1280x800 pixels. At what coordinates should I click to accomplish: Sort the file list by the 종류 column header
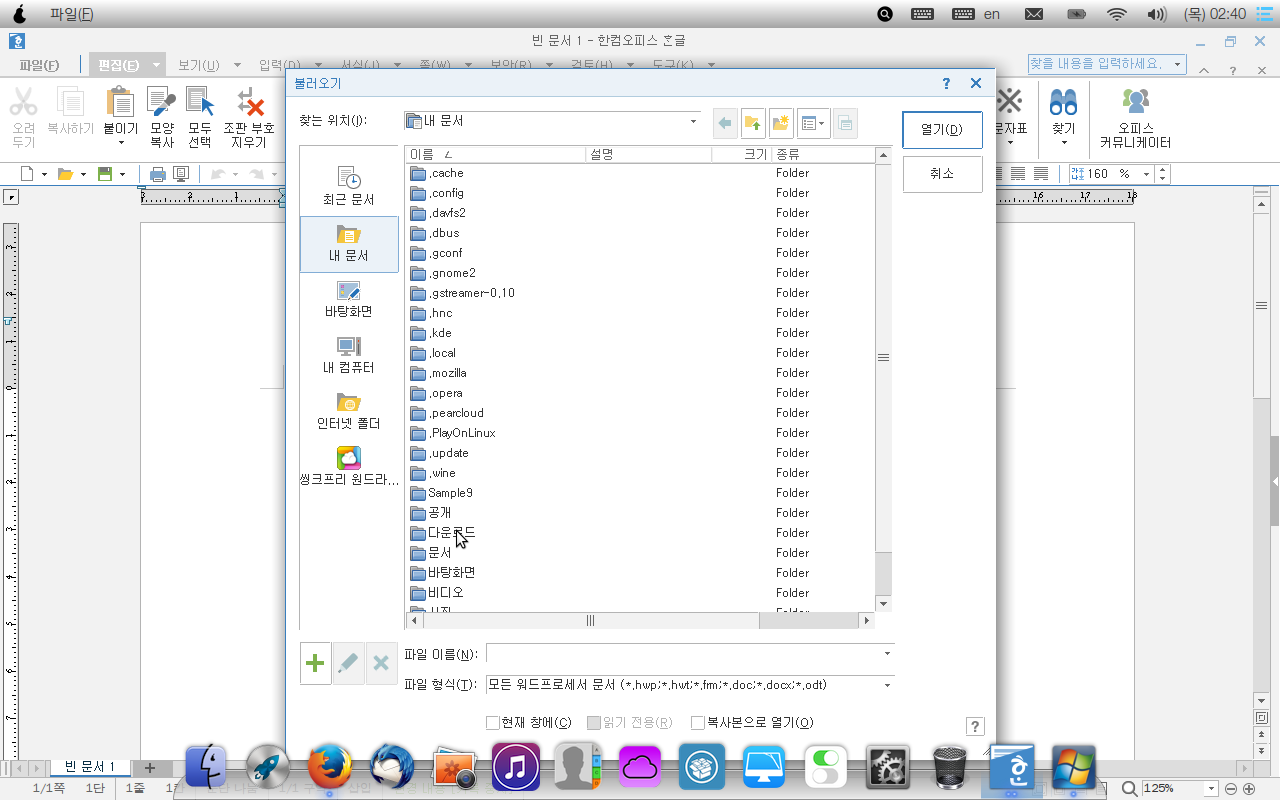click(822, 155)
